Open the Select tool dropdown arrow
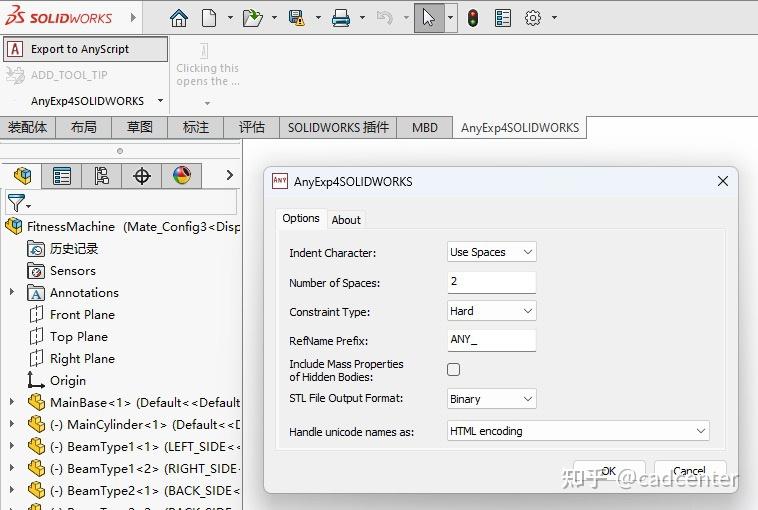Viewport: 758px width, 510px height. (451, 18)
